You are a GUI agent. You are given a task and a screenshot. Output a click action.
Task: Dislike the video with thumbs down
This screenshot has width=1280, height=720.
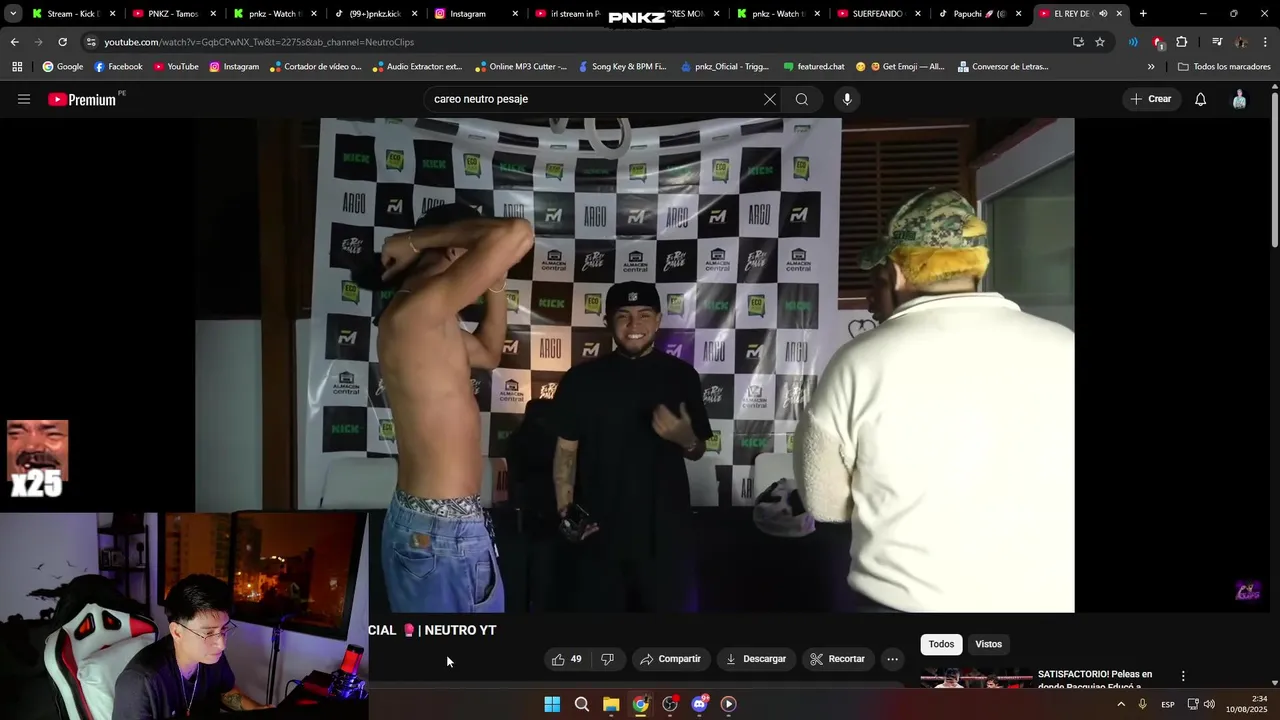point(607,659)
